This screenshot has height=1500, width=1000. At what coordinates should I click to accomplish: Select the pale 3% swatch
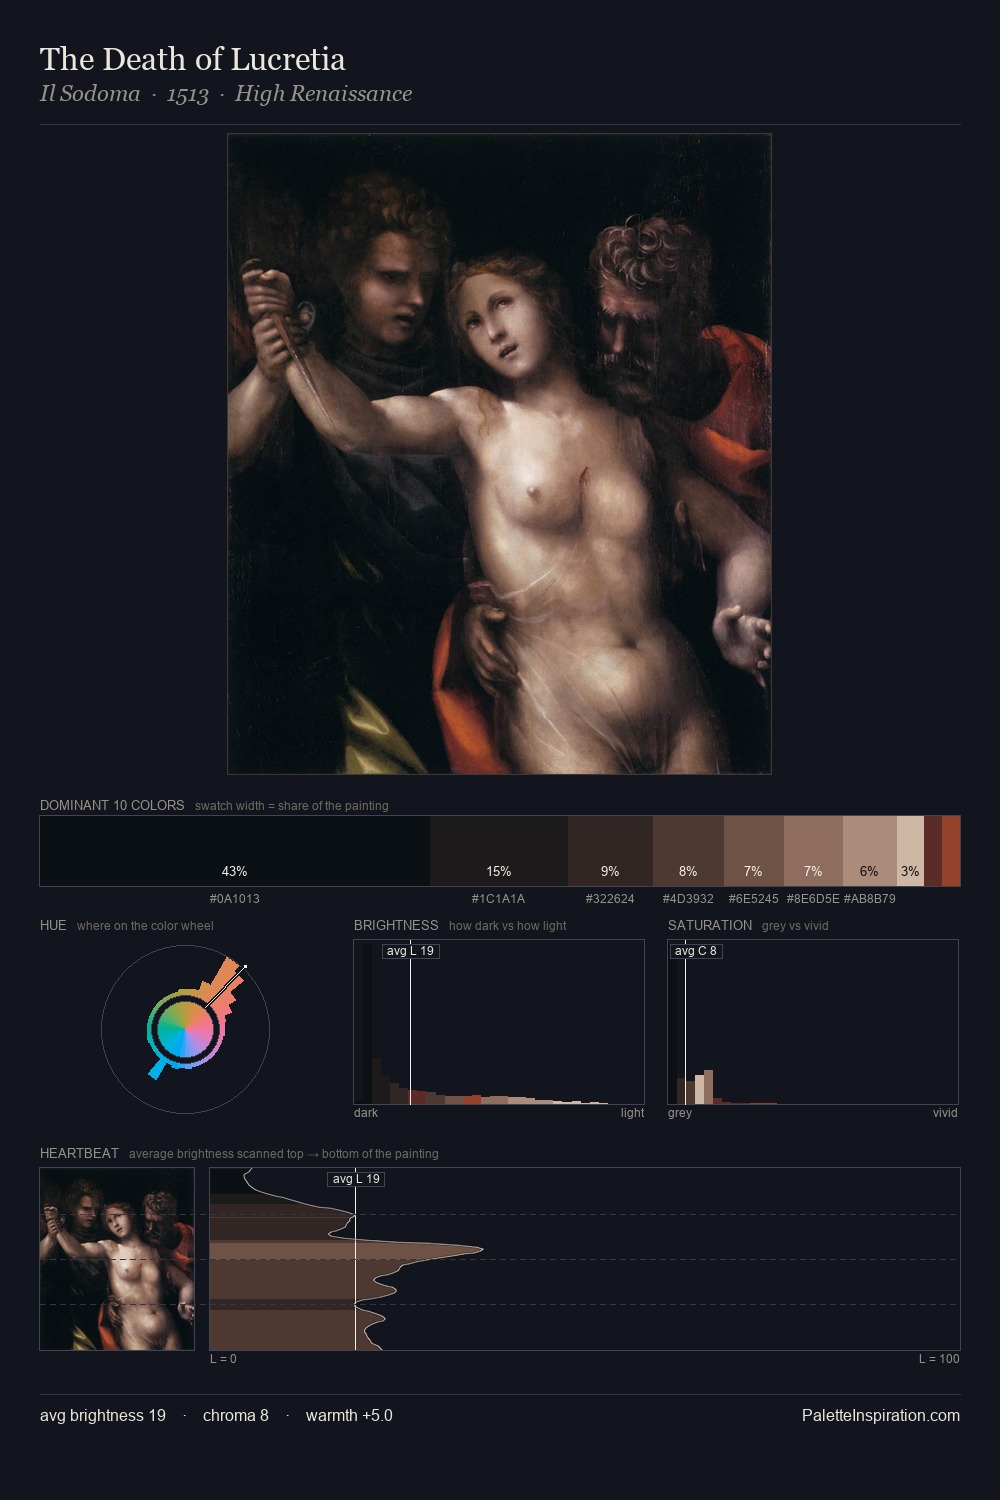pos(910,851)
